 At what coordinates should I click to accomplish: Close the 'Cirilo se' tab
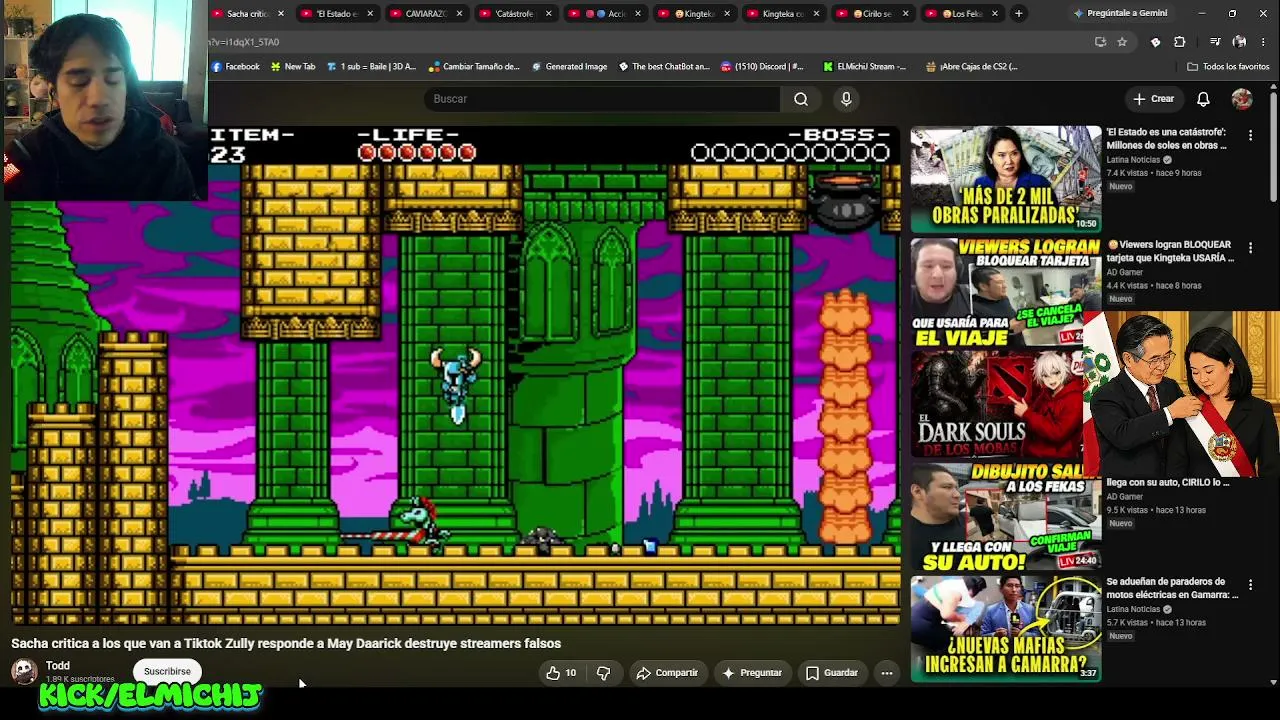click(x=906, y=14)
